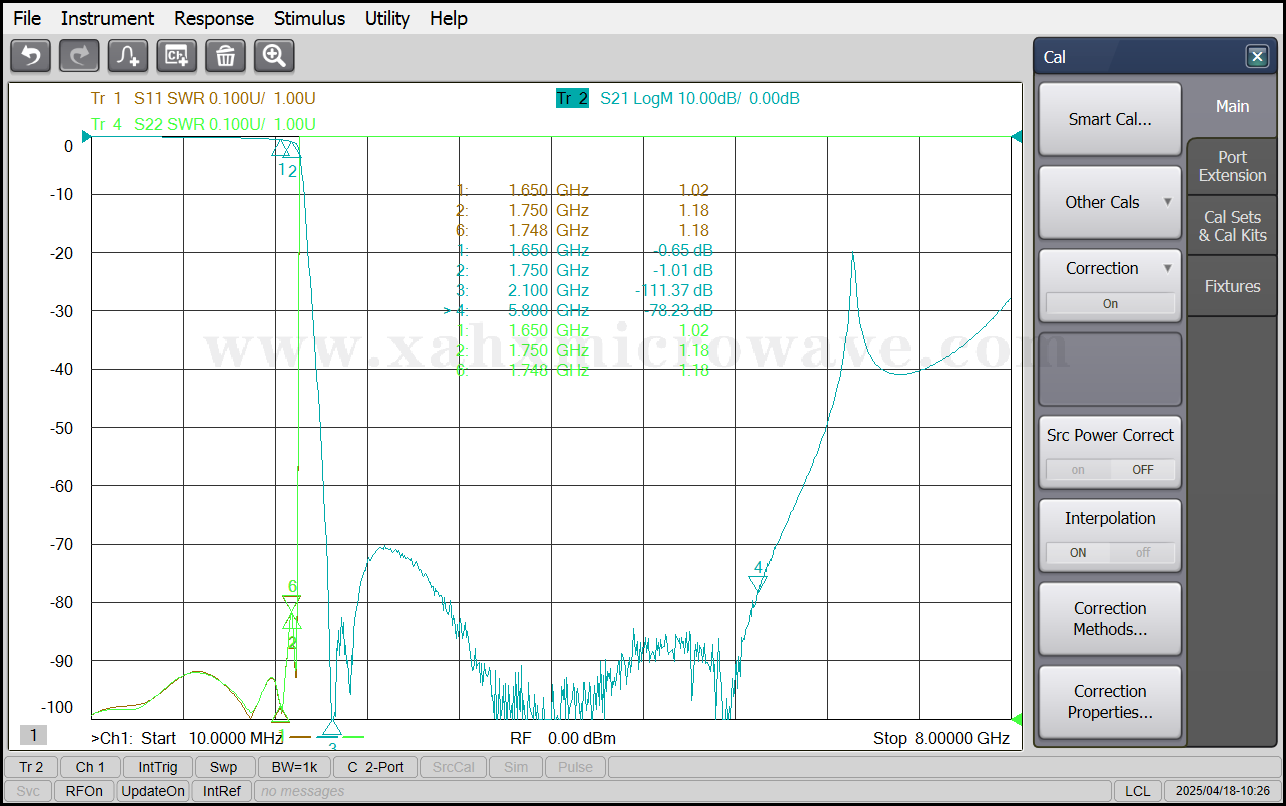This screenshot has width=1286, height=806.
Task: Click the RFOn status bar button
Action: [x=84, y=791]
